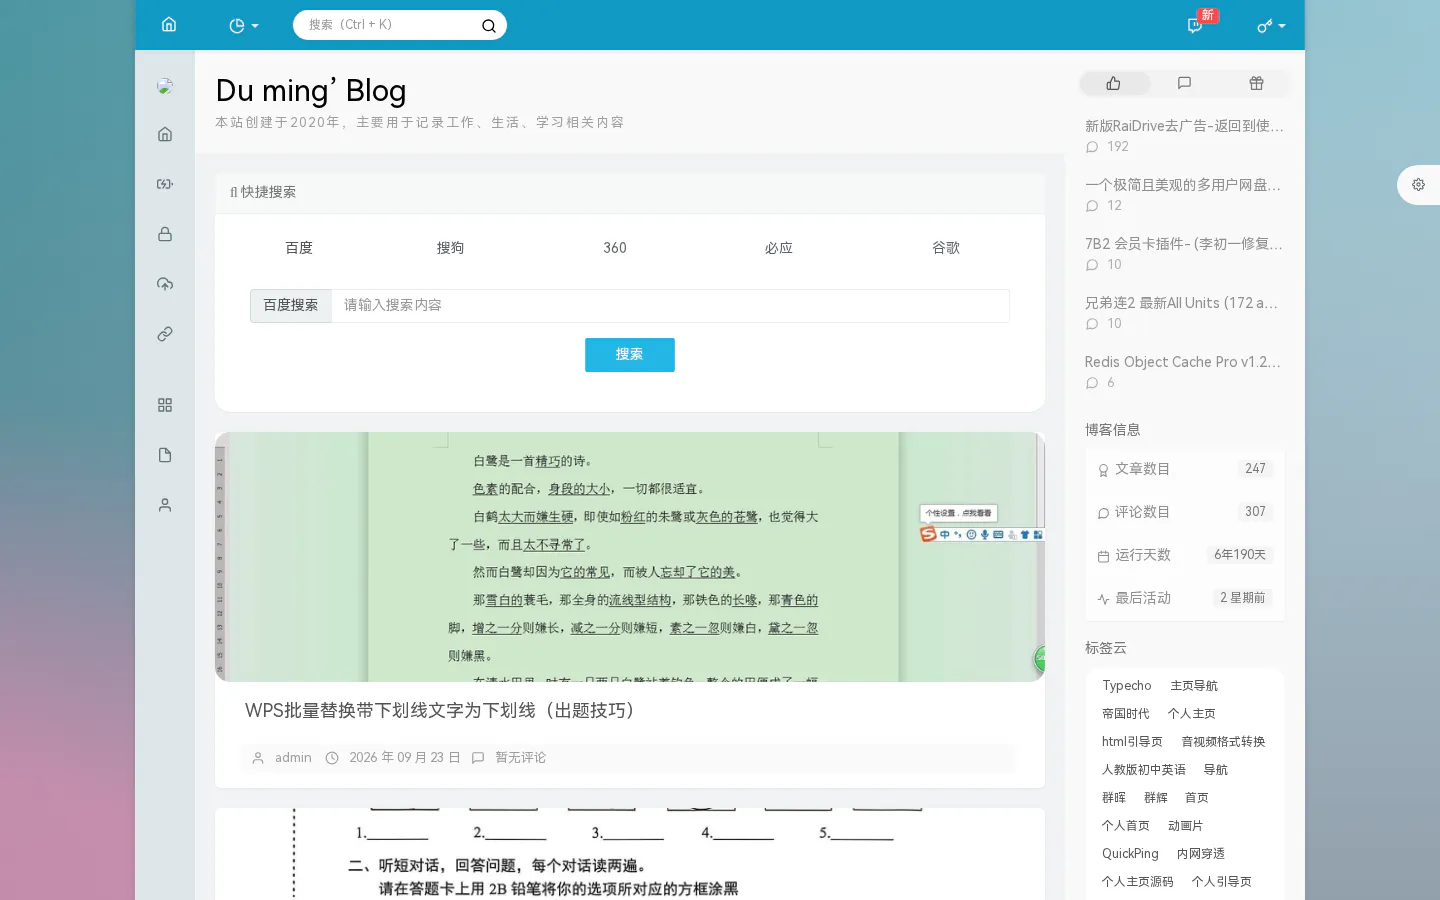Click the green WPS document post thumbnail
Screen dimensions: 1440x900
[x=630, y=557]
